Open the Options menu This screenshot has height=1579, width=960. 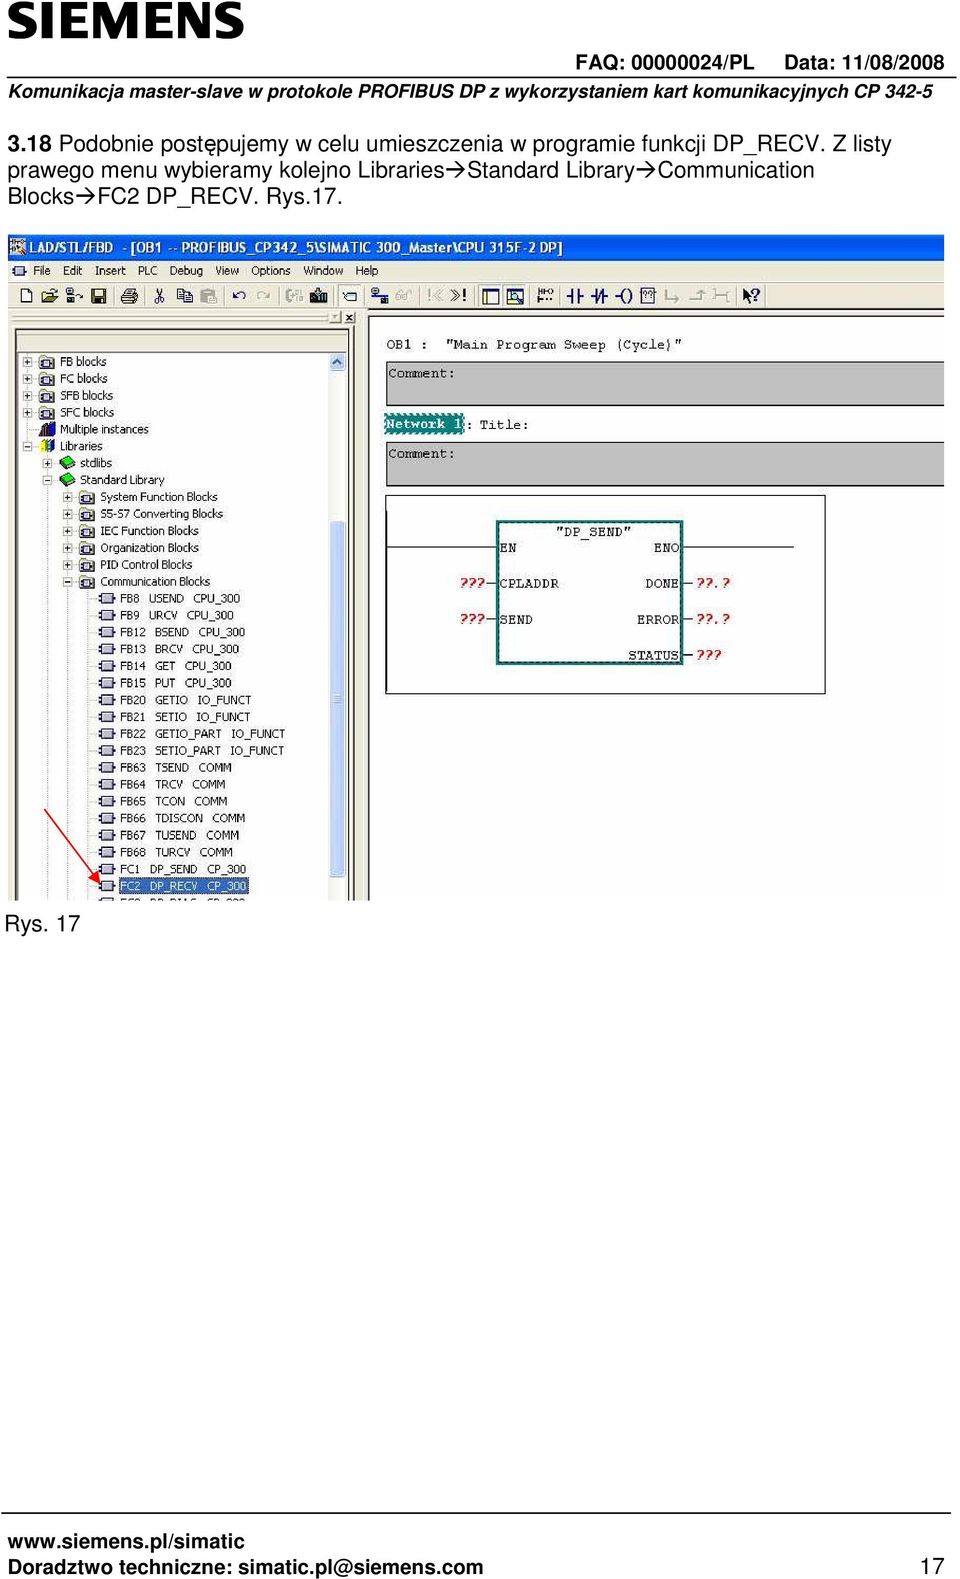tap(270, 271)
